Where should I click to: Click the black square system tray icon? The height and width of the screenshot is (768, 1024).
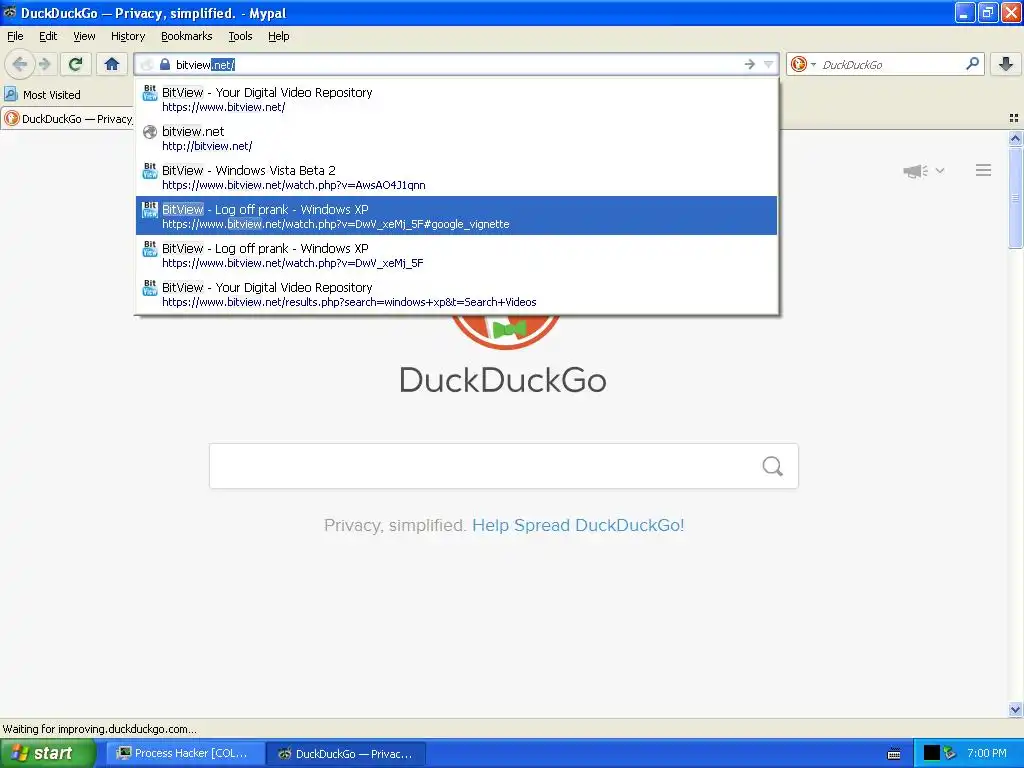tap(931, 753)
